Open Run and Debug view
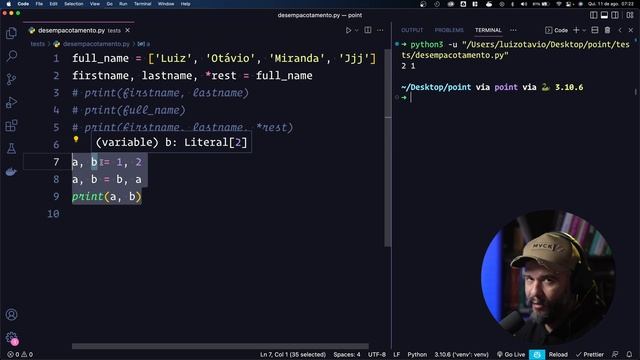Viewport: 640px width, 360px height. pyautogui.click(x=11, y=102)
